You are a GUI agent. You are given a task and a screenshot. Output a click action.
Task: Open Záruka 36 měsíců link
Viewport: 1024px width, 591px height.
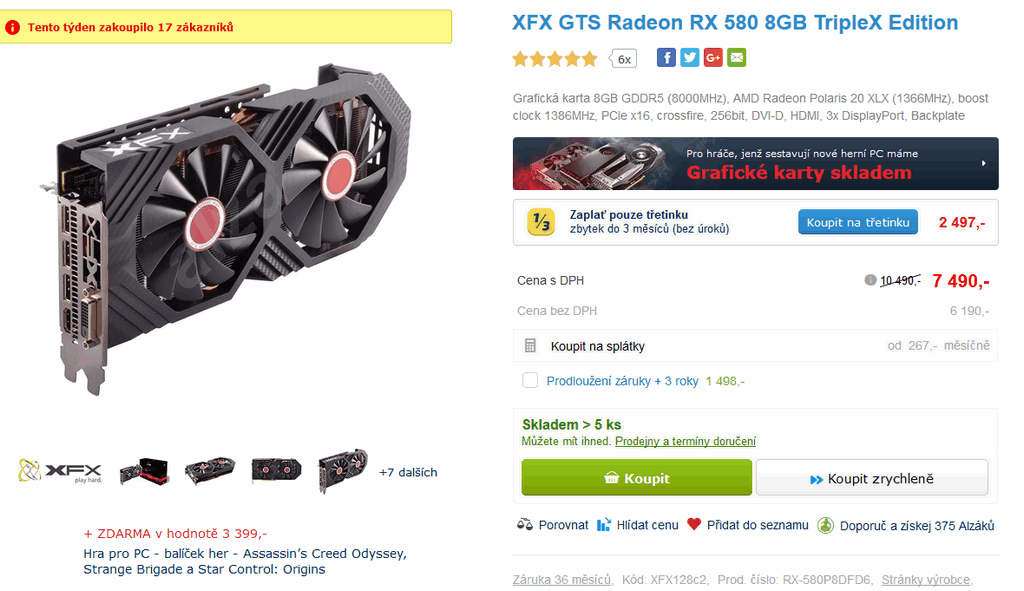562,579
